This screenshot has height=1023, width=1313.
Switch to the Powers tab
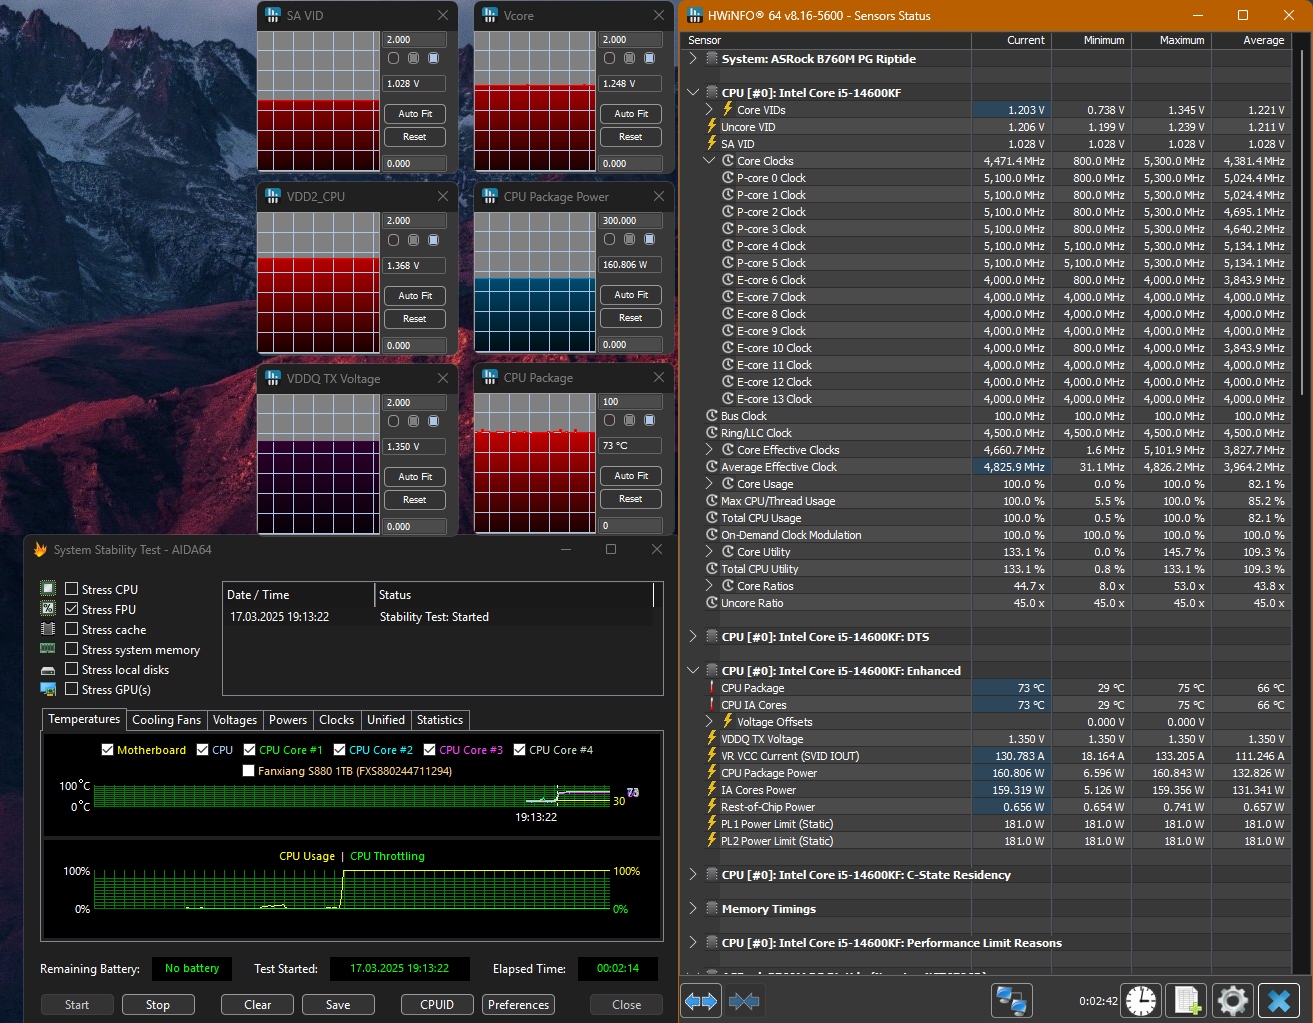(288, 720)
